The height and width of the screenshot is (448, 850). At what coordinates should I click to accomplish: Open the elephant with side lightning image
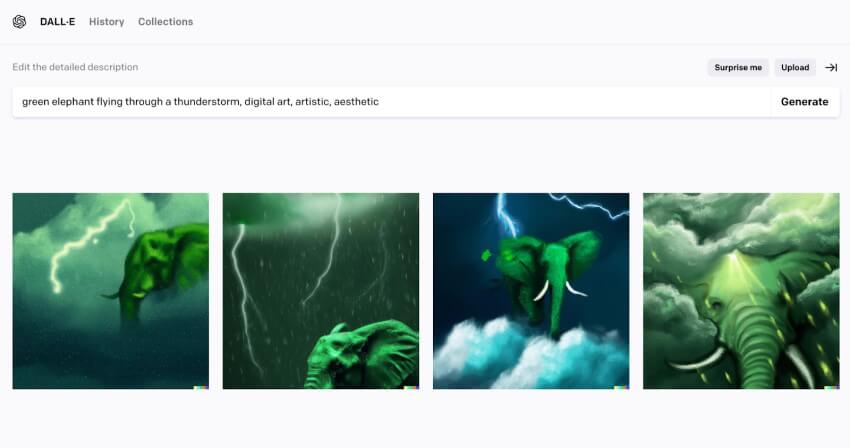[111, 291]
